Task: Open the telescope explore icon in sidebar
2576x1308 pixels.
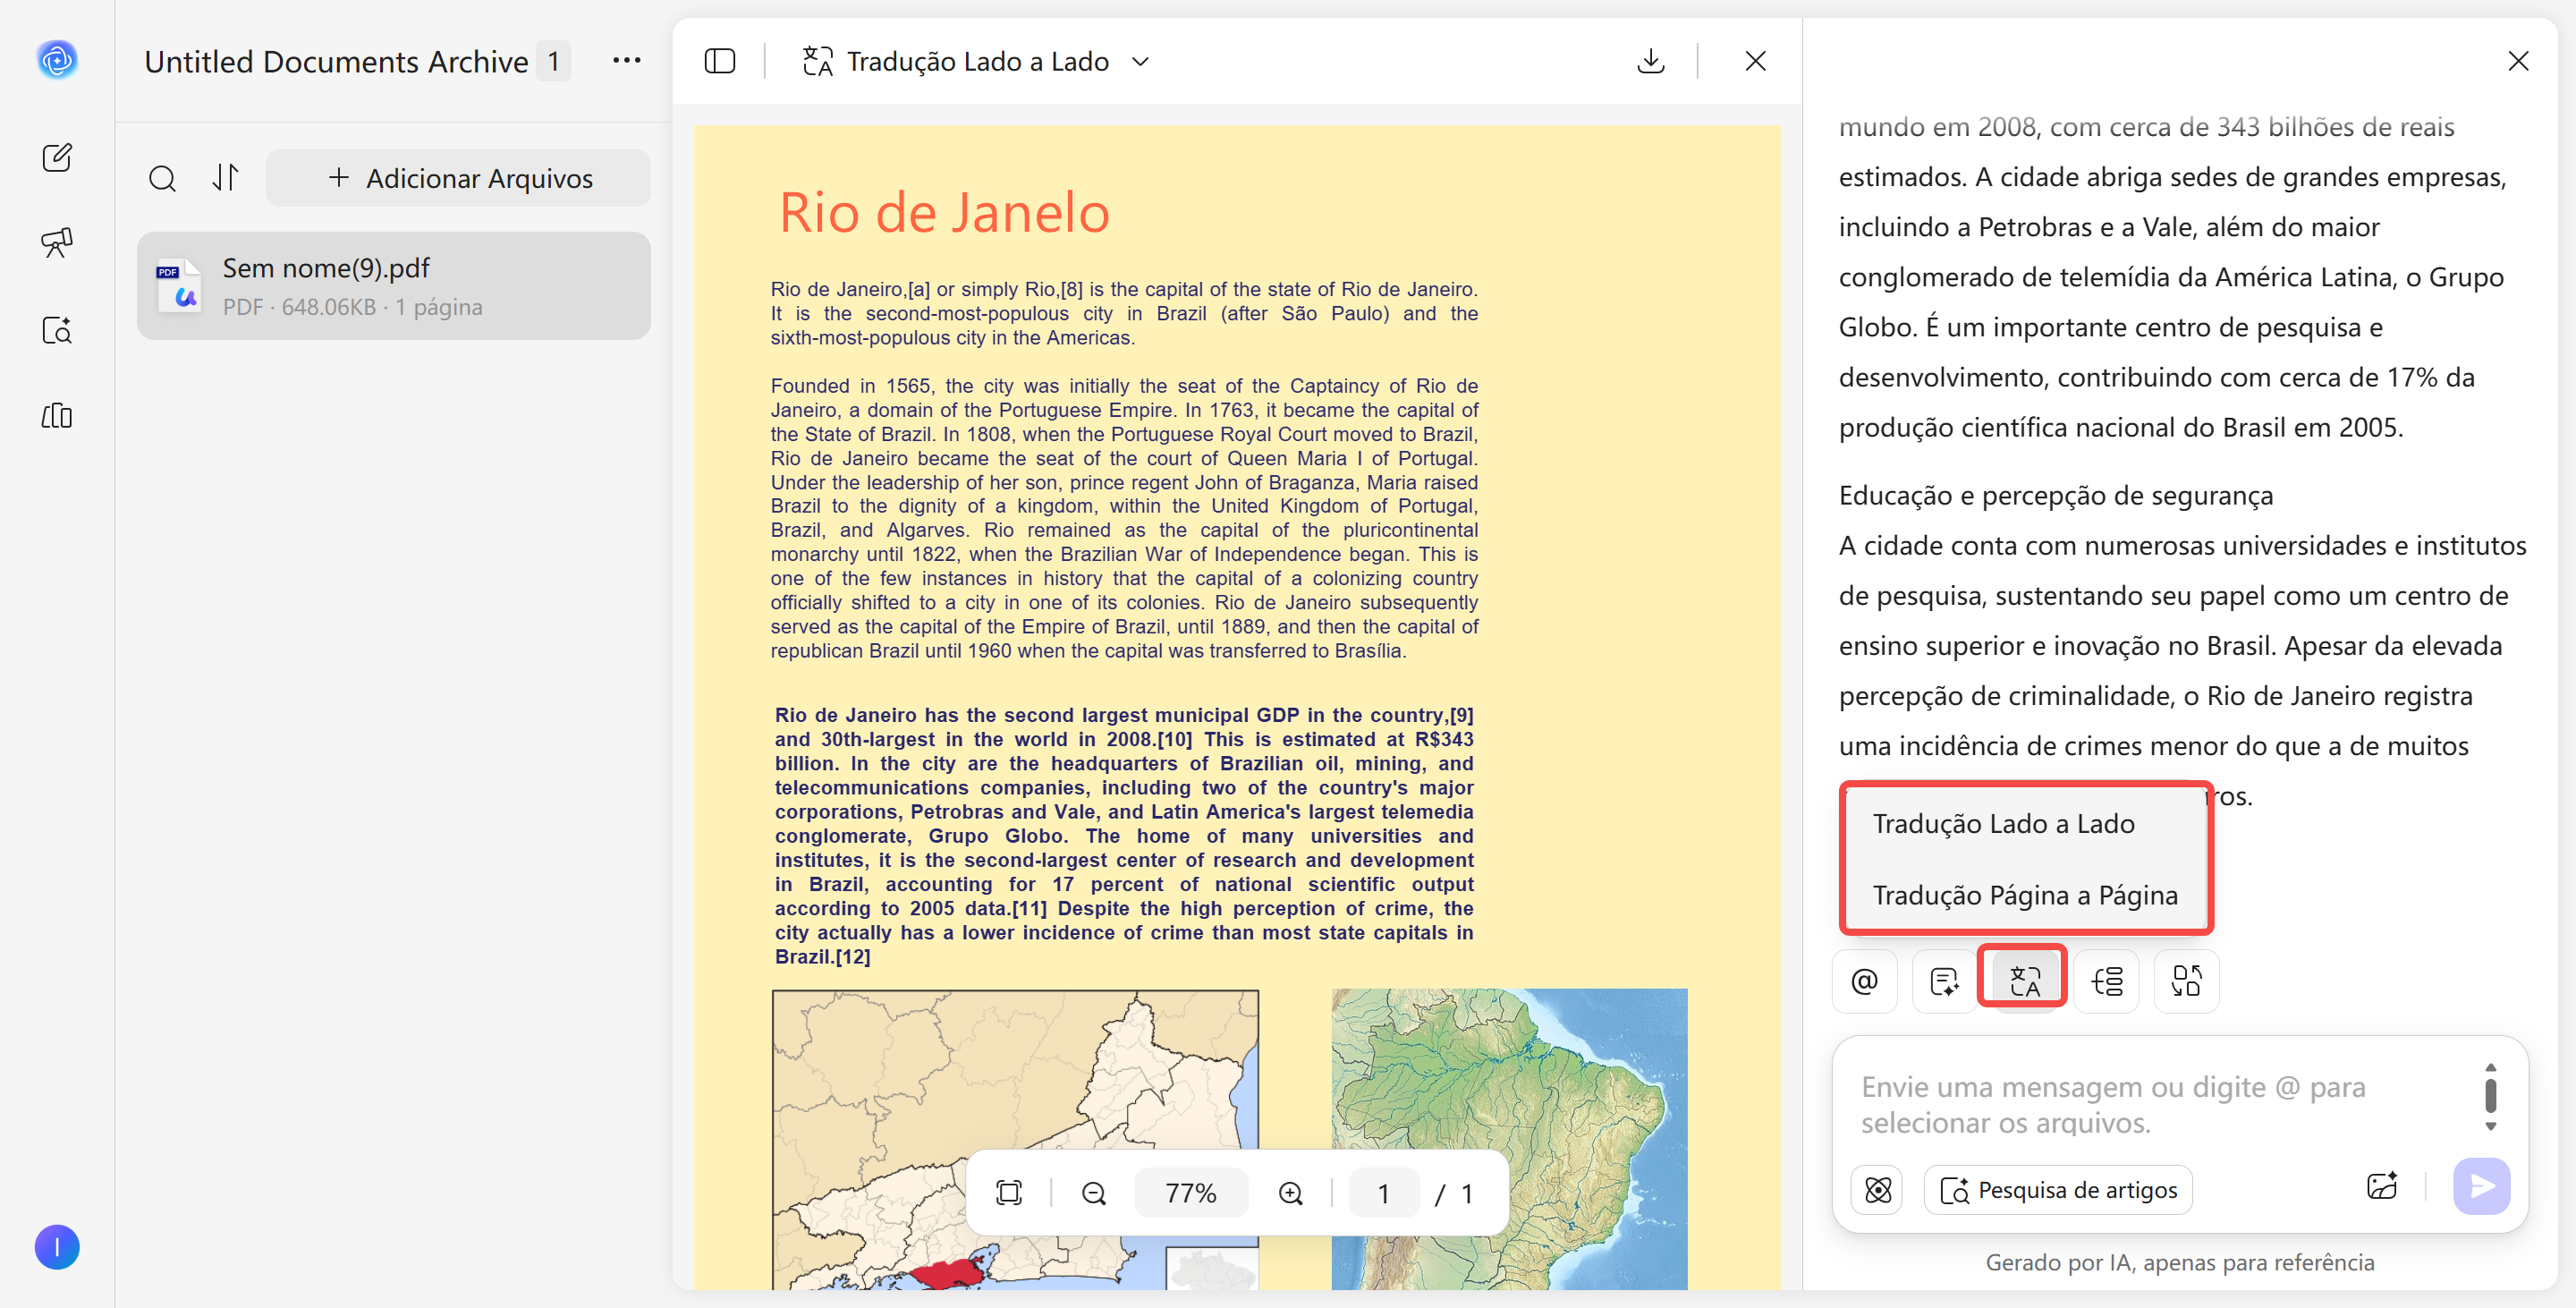Action: click(x=57, y=243)
